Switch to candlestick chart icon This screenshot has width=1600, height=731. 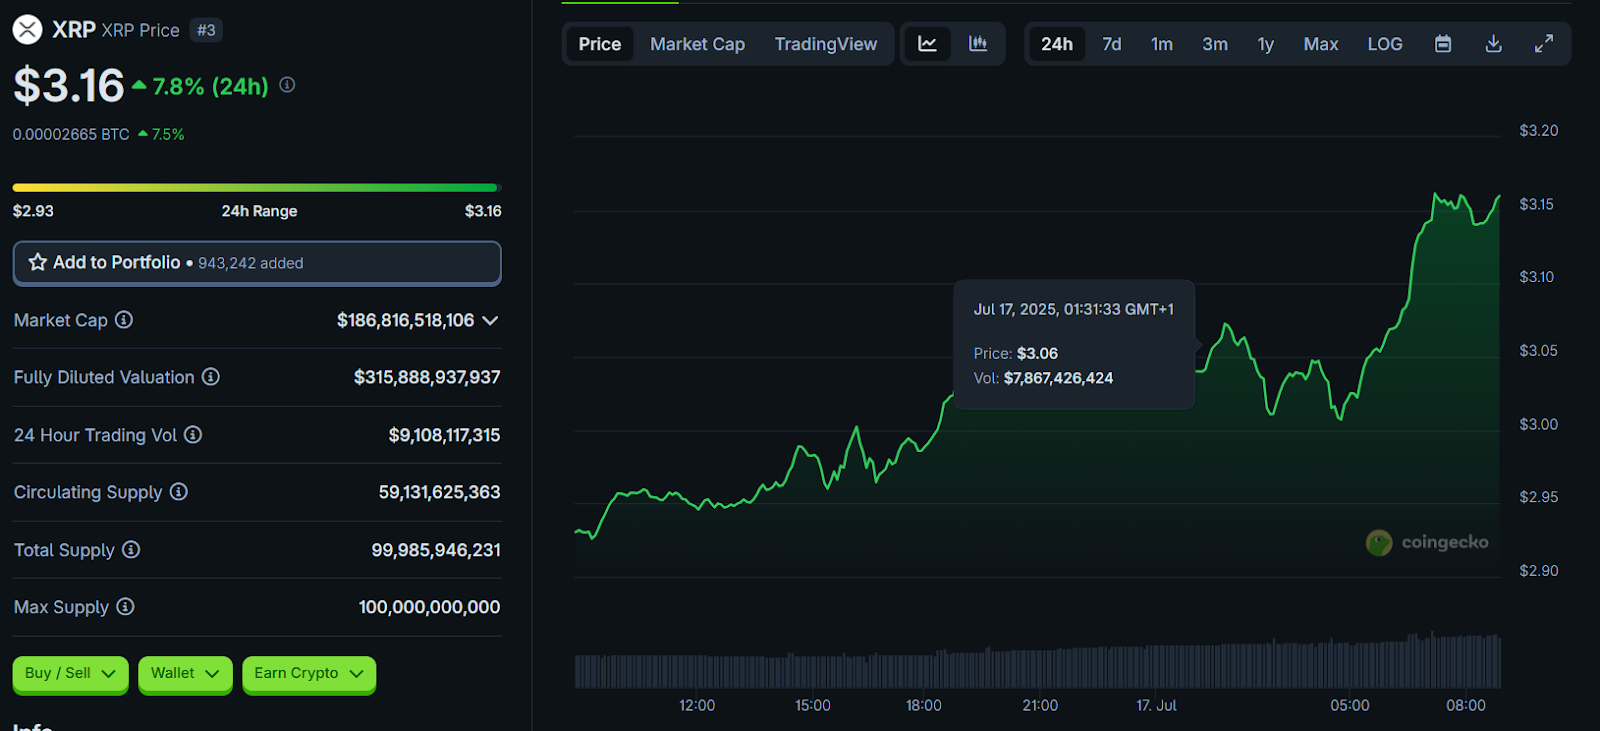978,44
